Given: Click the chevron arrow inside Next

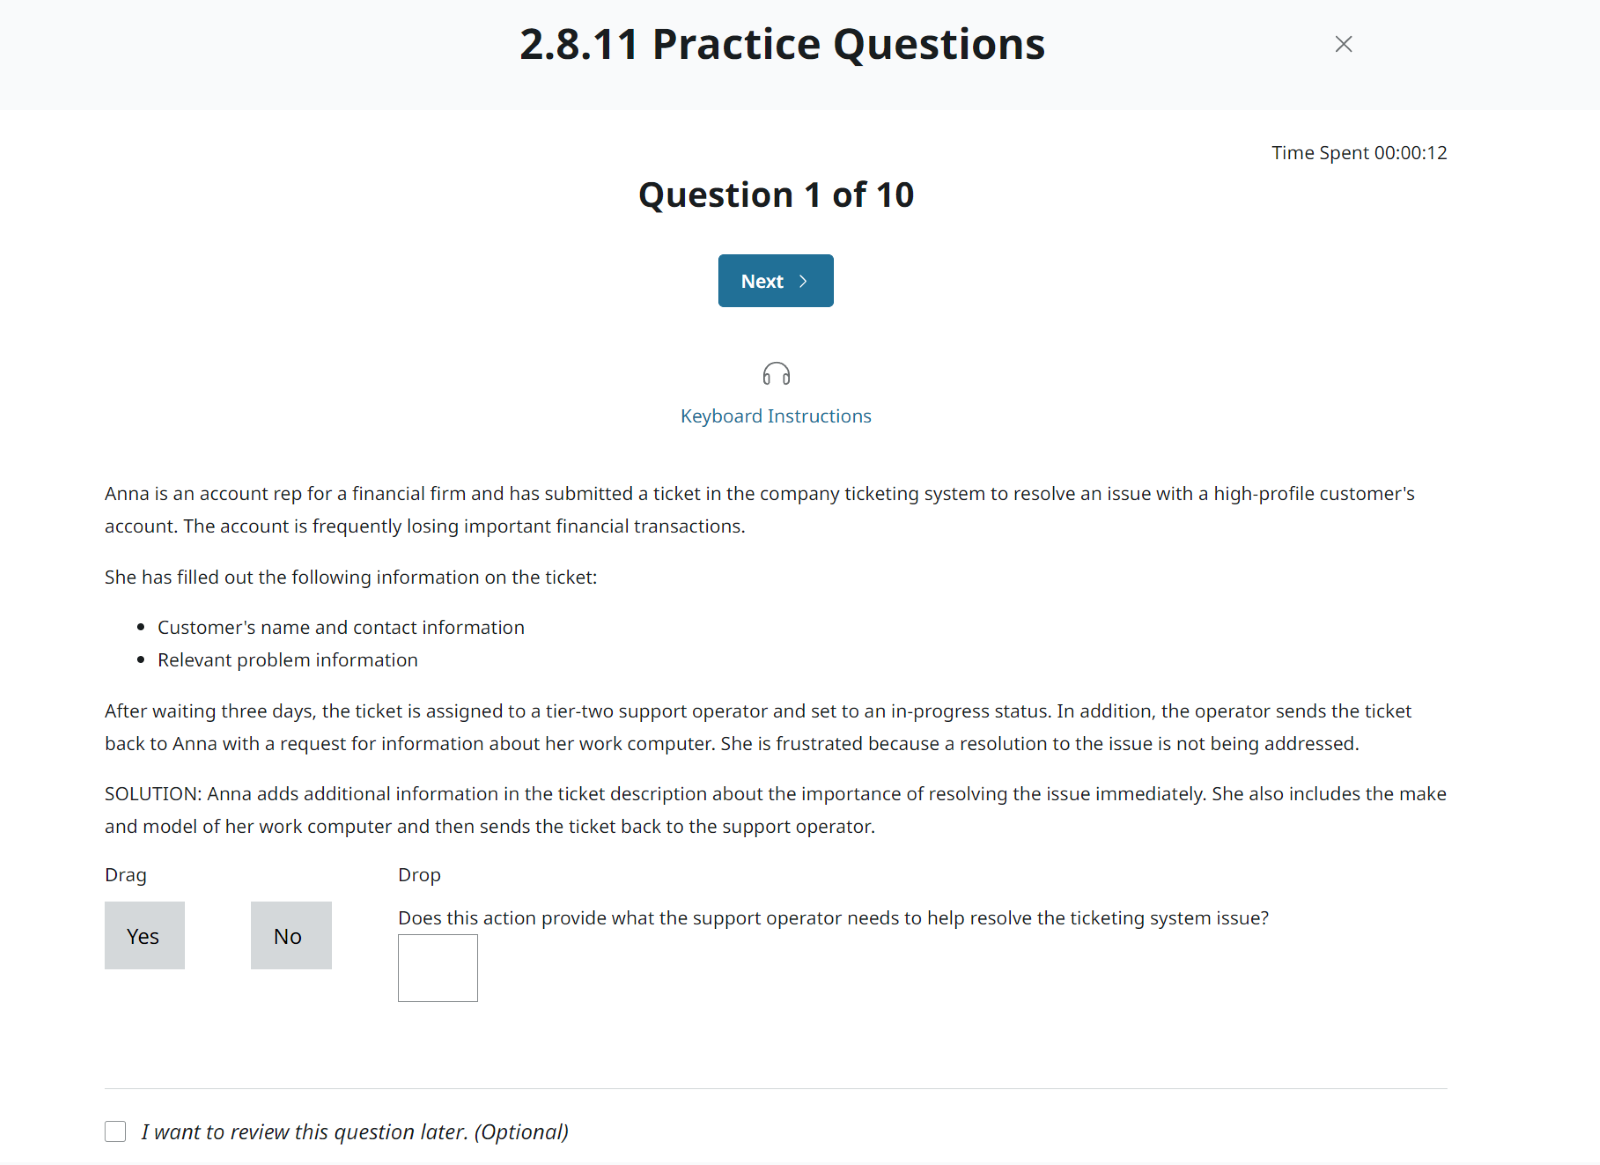Looking at the screenshot, I should pos(803,281).
